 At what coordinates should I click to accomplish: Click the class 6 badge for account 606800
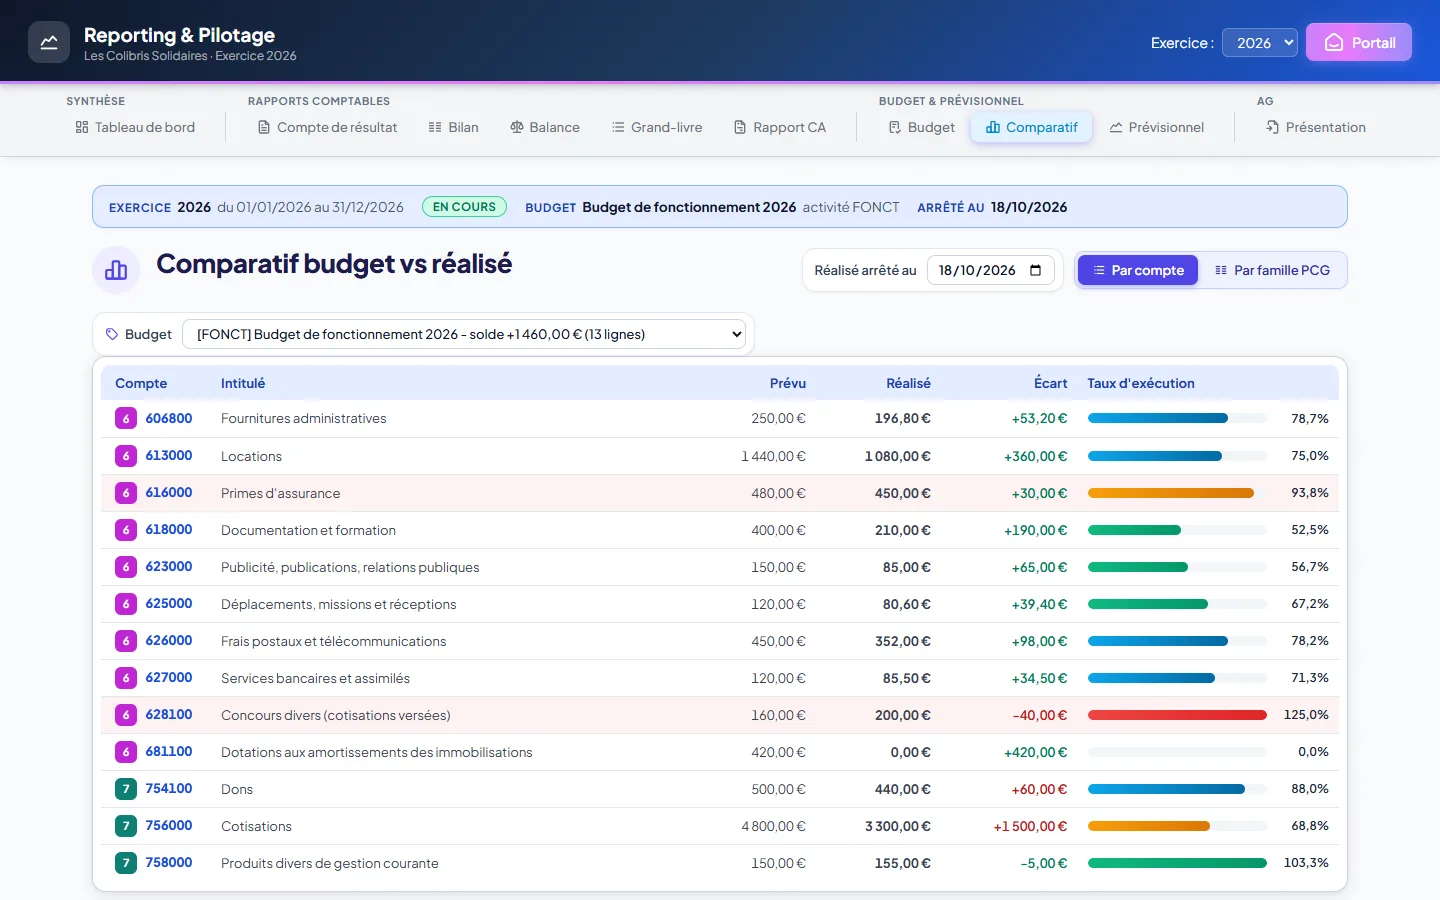pos(126,419)
